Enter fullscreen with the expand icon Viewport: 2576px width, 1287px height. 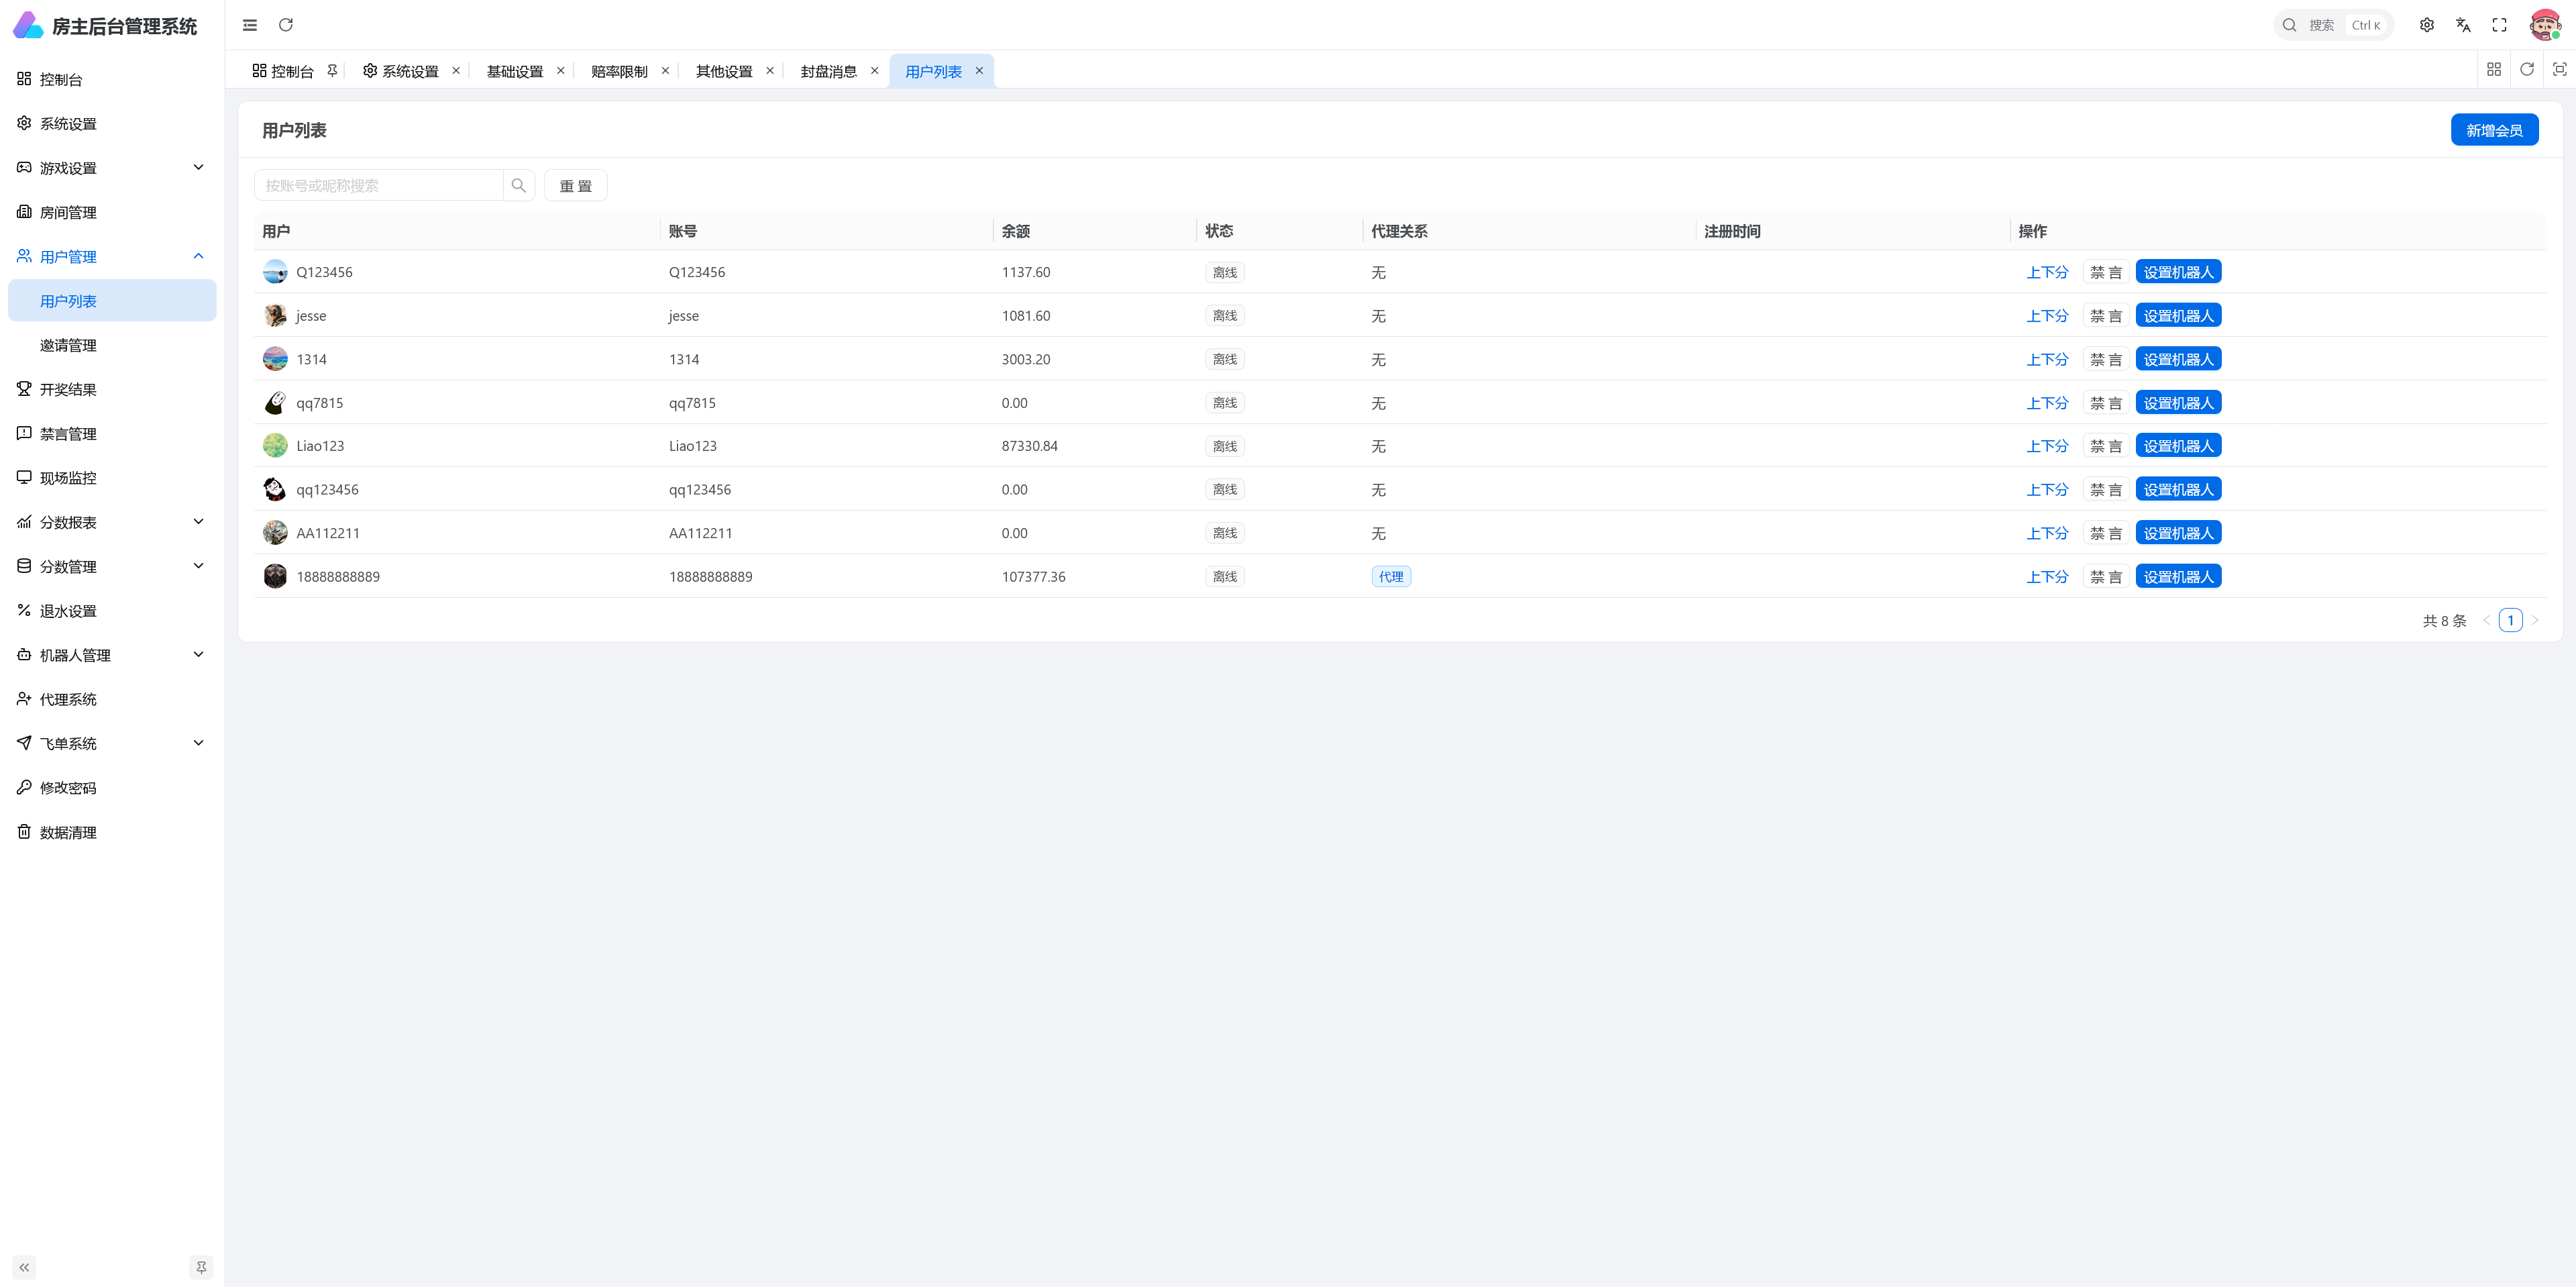[2499, 25]
